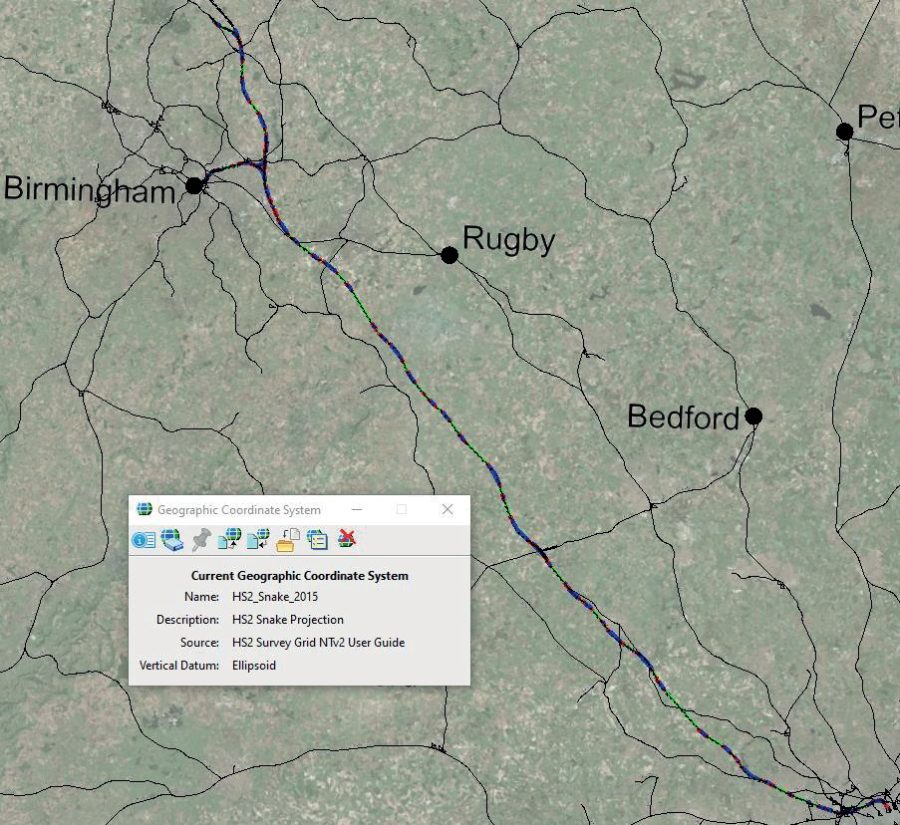The width and height of the screenshot is (900, 825).
Task: Minimize the Geographic Coordinate System dialog
Action: pyautogui.click(x=359, y=509)
